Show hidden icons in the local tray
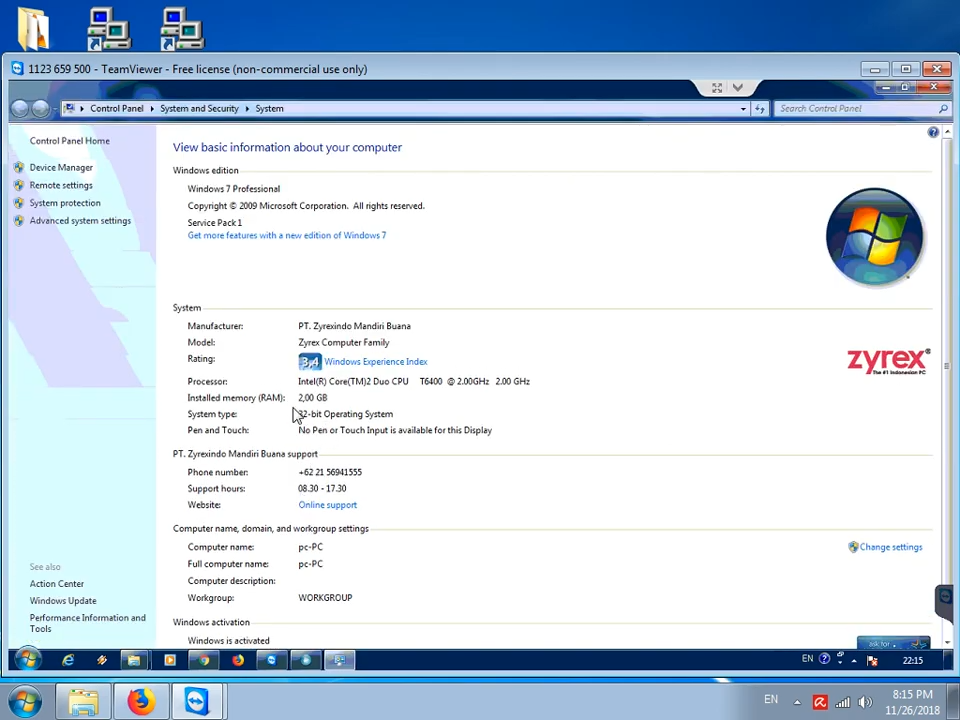Image resolution: width=960 pixels, height=720 pixels. 797,702
